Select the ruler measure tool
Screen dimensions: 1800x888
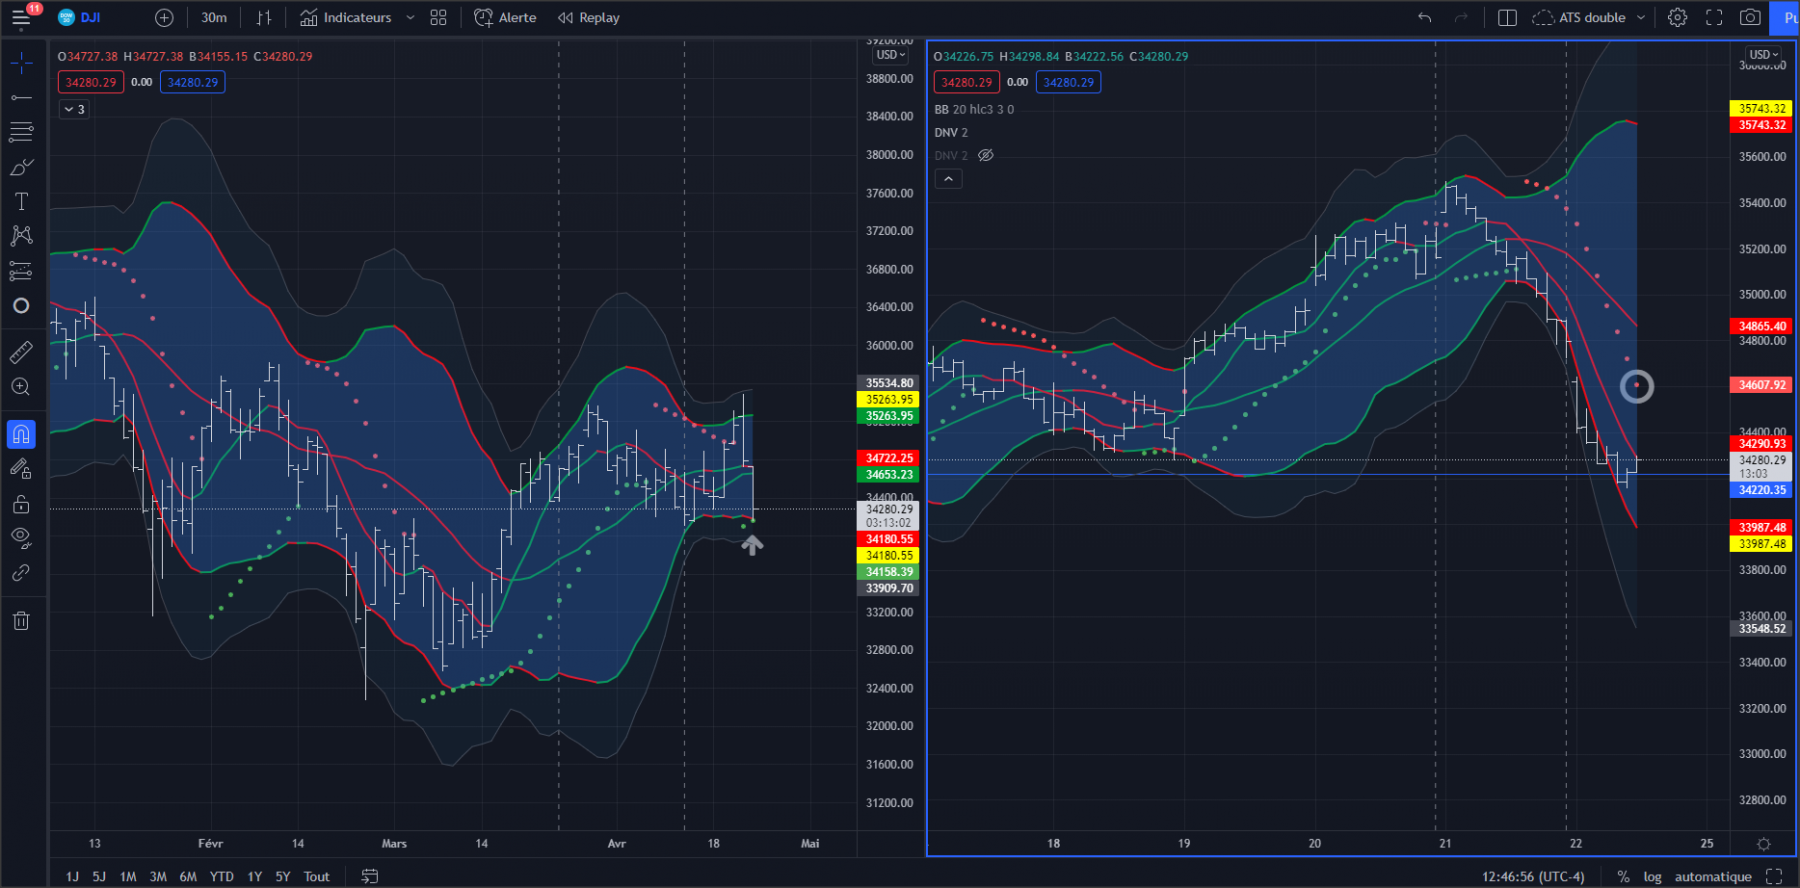[21, 352]
